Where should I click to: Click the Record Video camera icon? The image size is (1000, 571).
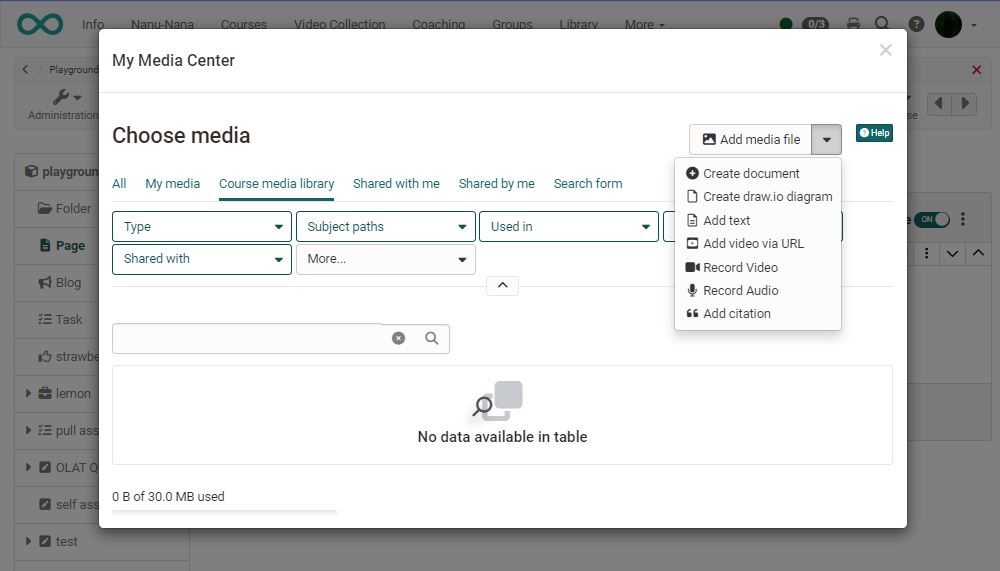pos(692,267)
